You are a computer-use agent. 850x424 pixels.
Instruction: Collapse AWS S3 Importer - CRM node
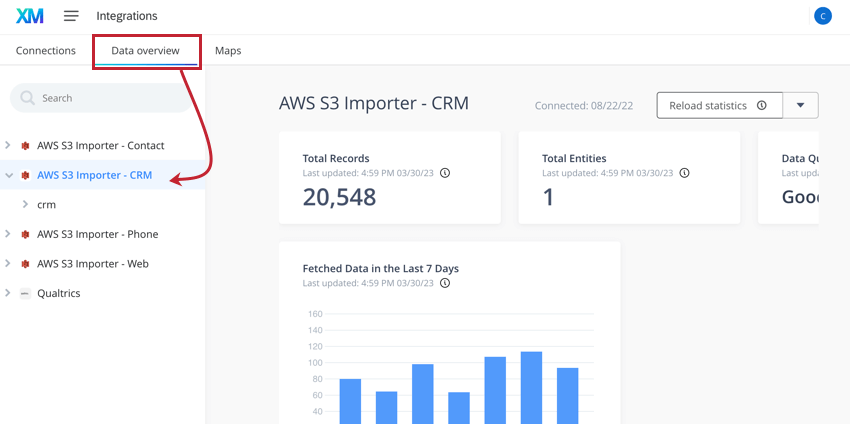pos(9,175)
